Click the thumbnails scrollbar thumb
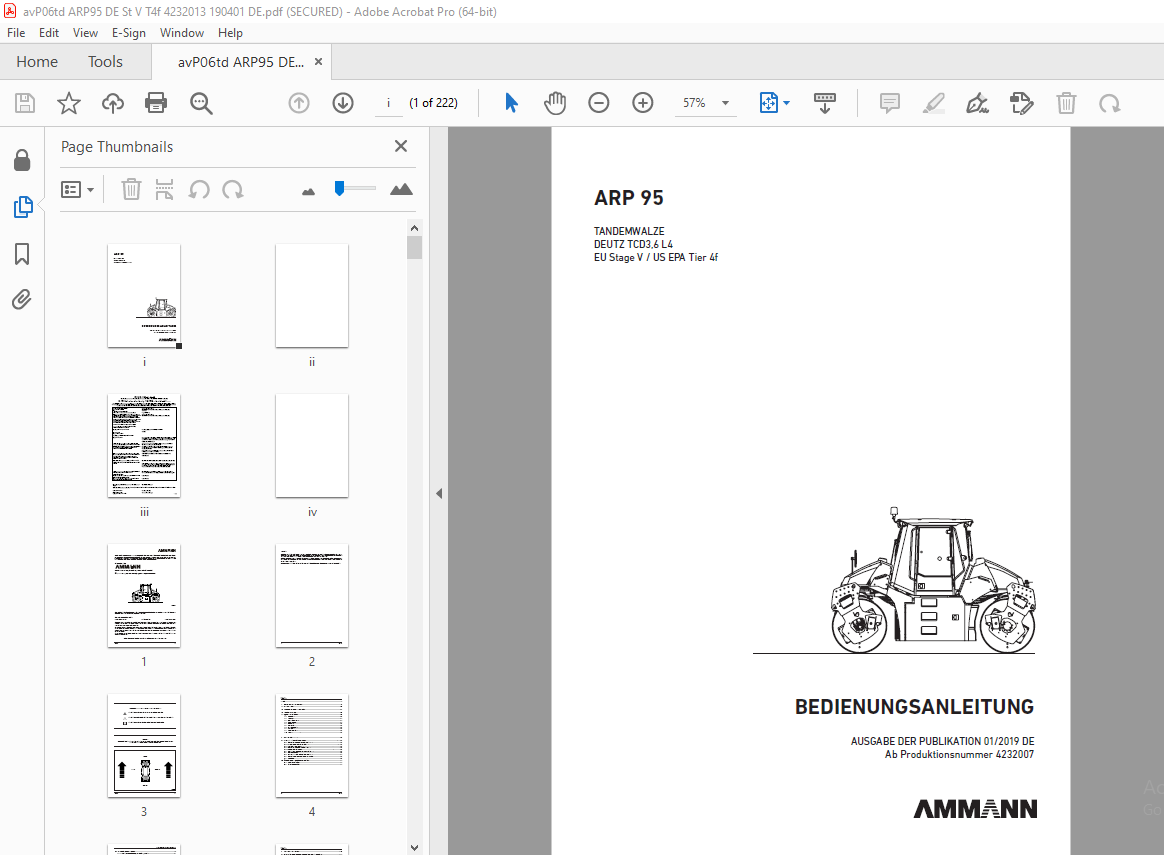 coord(414,248)
